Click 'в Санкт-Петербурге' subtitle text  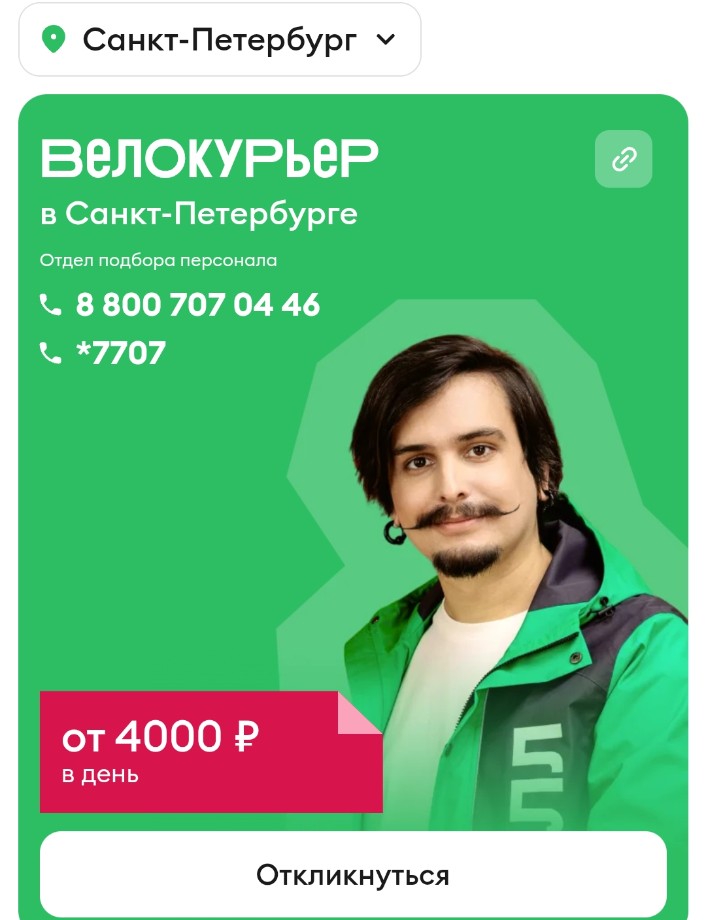199,214
